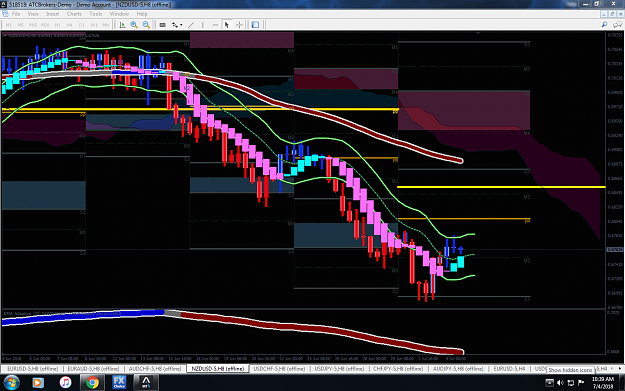Open the Window menu
This screenshot has height=391, width=625.
pyautogui.click(x=119, y=14)
